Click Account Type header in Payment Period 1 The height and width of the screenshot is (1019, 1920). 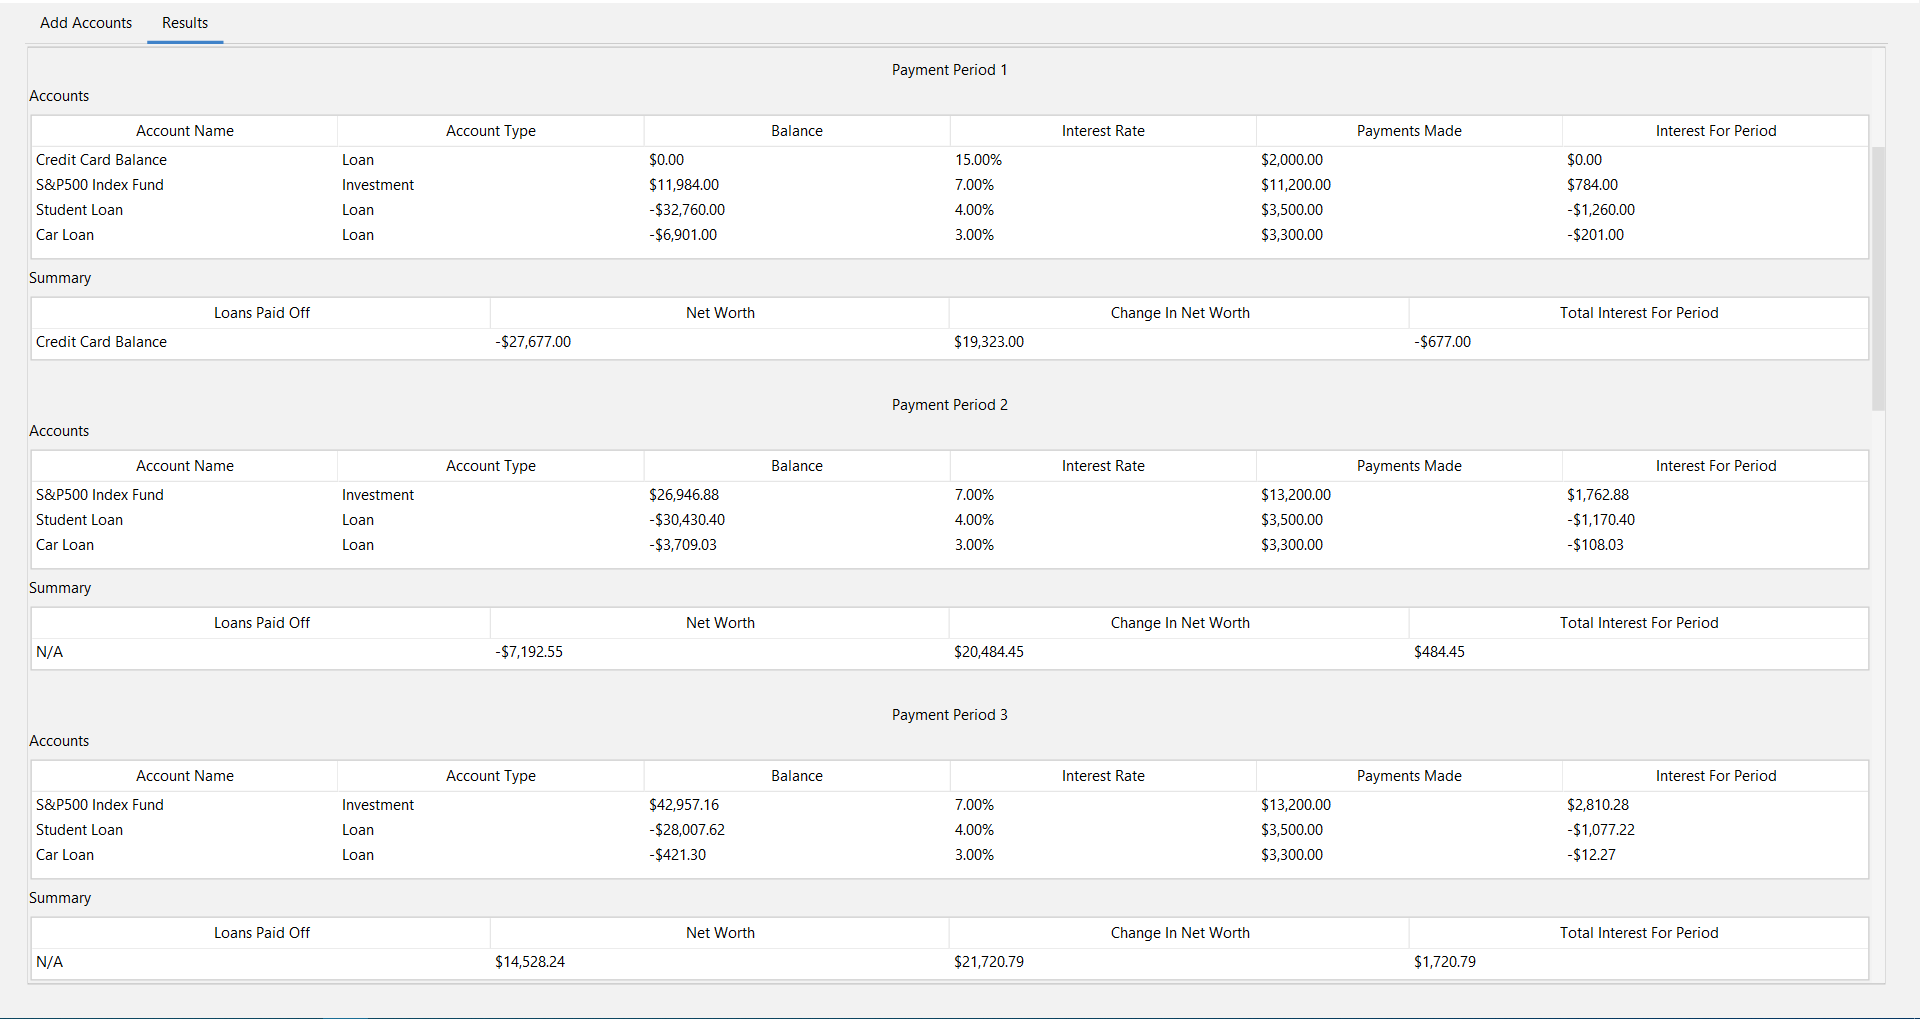pyautogui.click(x=491, y=131)
